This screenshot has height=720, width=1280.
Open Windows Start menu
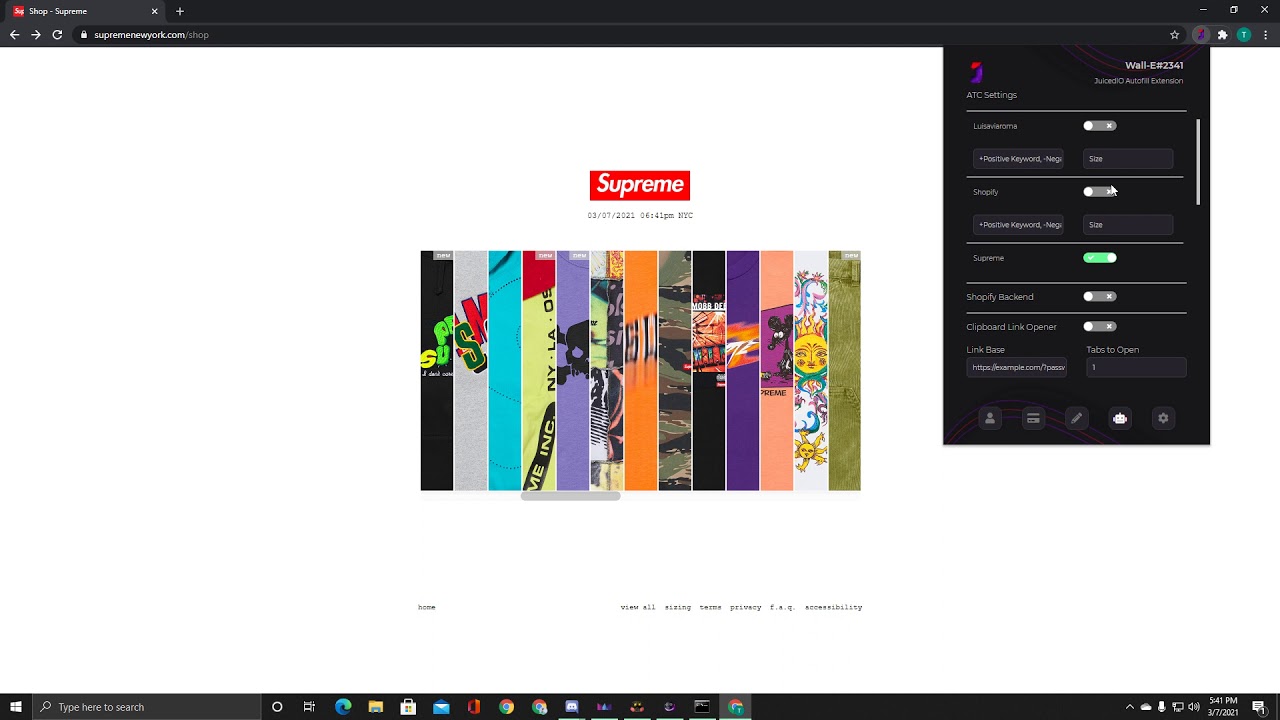pos(15,707)
